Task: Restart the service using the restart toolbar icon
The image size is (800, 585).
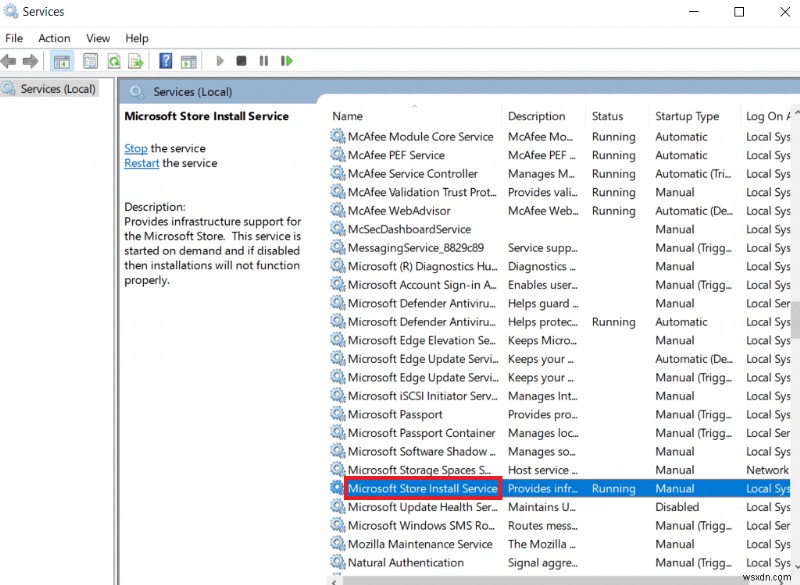Action: coord(287,60)
